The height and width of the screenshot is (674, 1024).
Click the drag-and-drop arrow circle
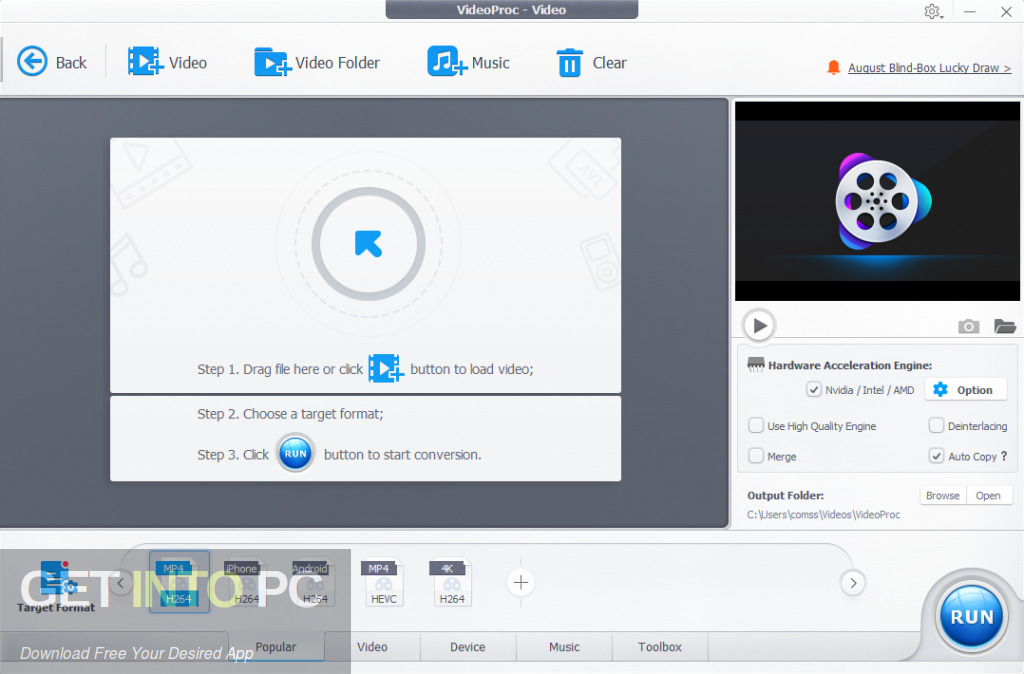coord(368,244)
